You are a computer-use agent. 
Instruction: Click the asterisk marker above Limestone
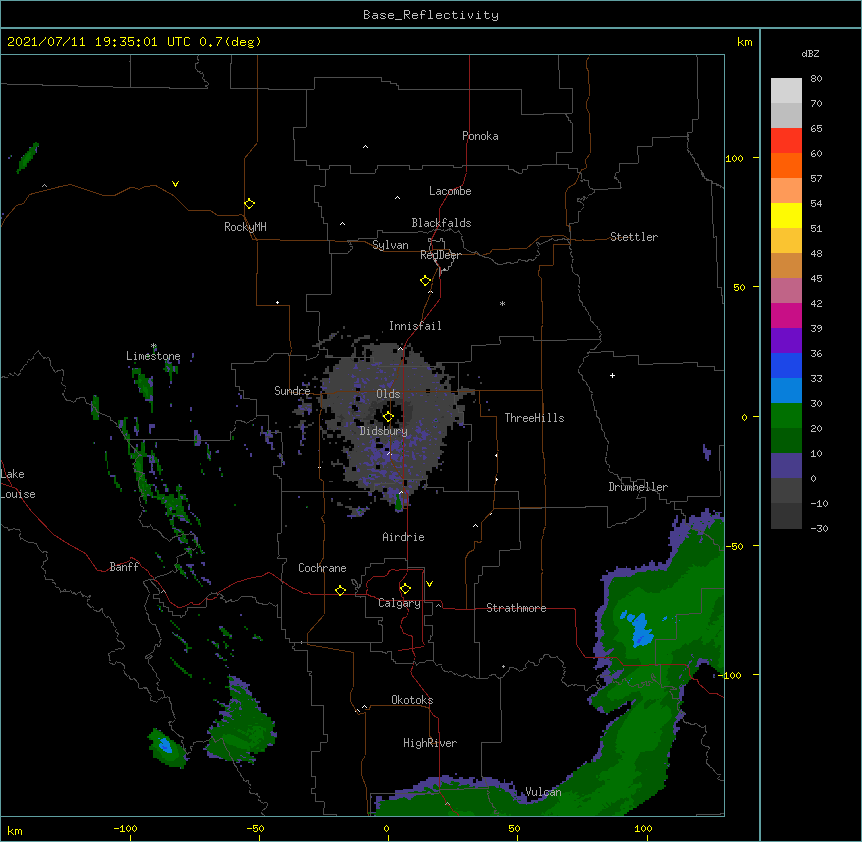154,346
